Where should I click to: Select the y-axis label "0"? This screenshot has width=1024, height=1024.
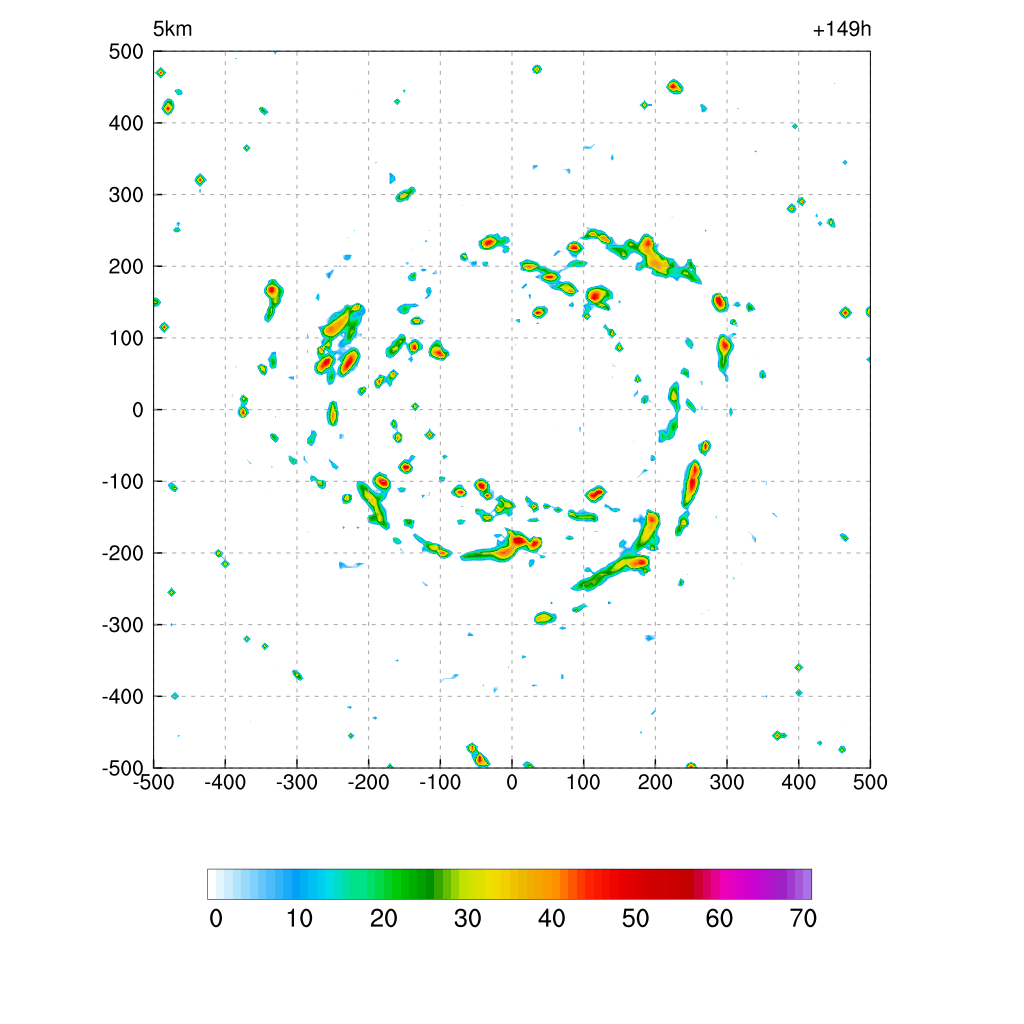pos(138,411)
